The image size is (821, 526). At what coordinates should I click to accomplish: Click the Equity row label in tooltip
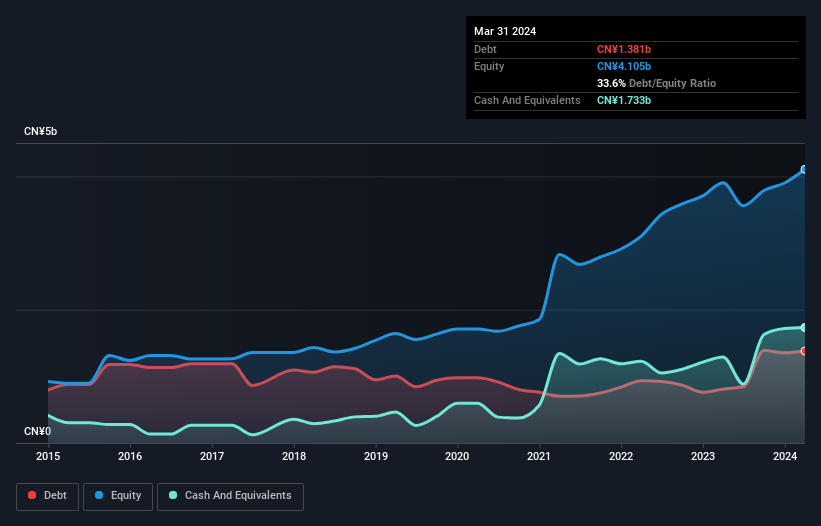click(x=489, y=66)
